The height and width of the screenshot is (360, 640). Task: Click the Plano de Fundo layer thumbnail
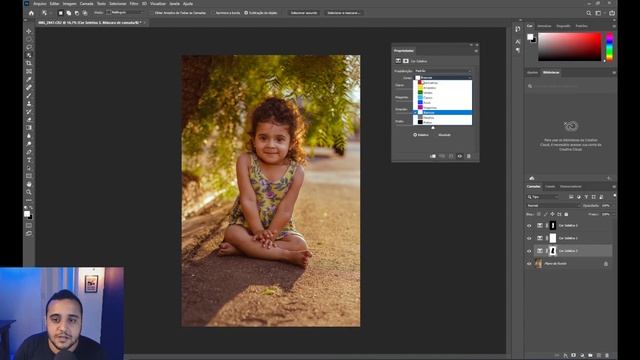pos(539,264)
